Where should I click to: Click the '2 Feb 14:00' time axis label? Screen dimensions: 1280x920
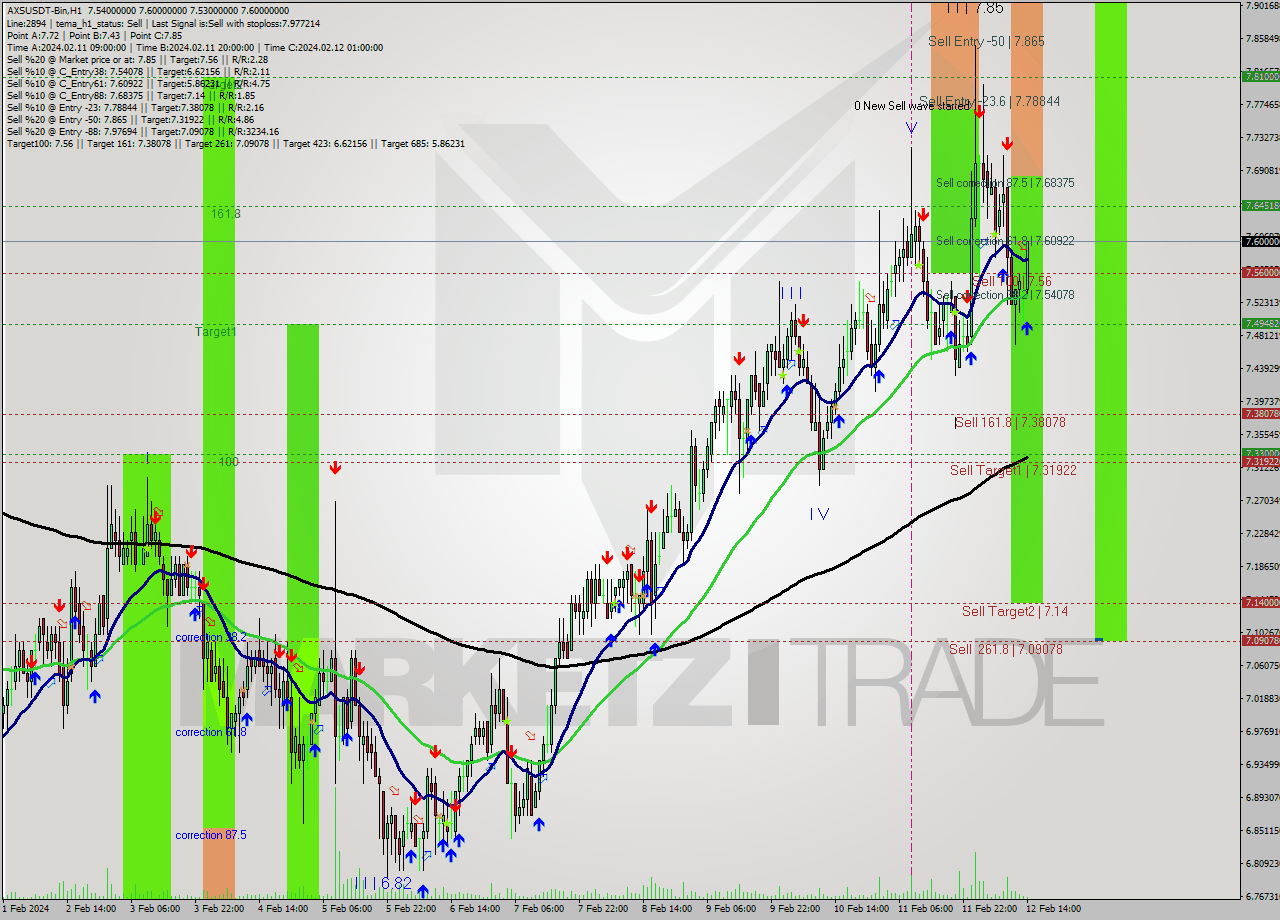[90, 909]
